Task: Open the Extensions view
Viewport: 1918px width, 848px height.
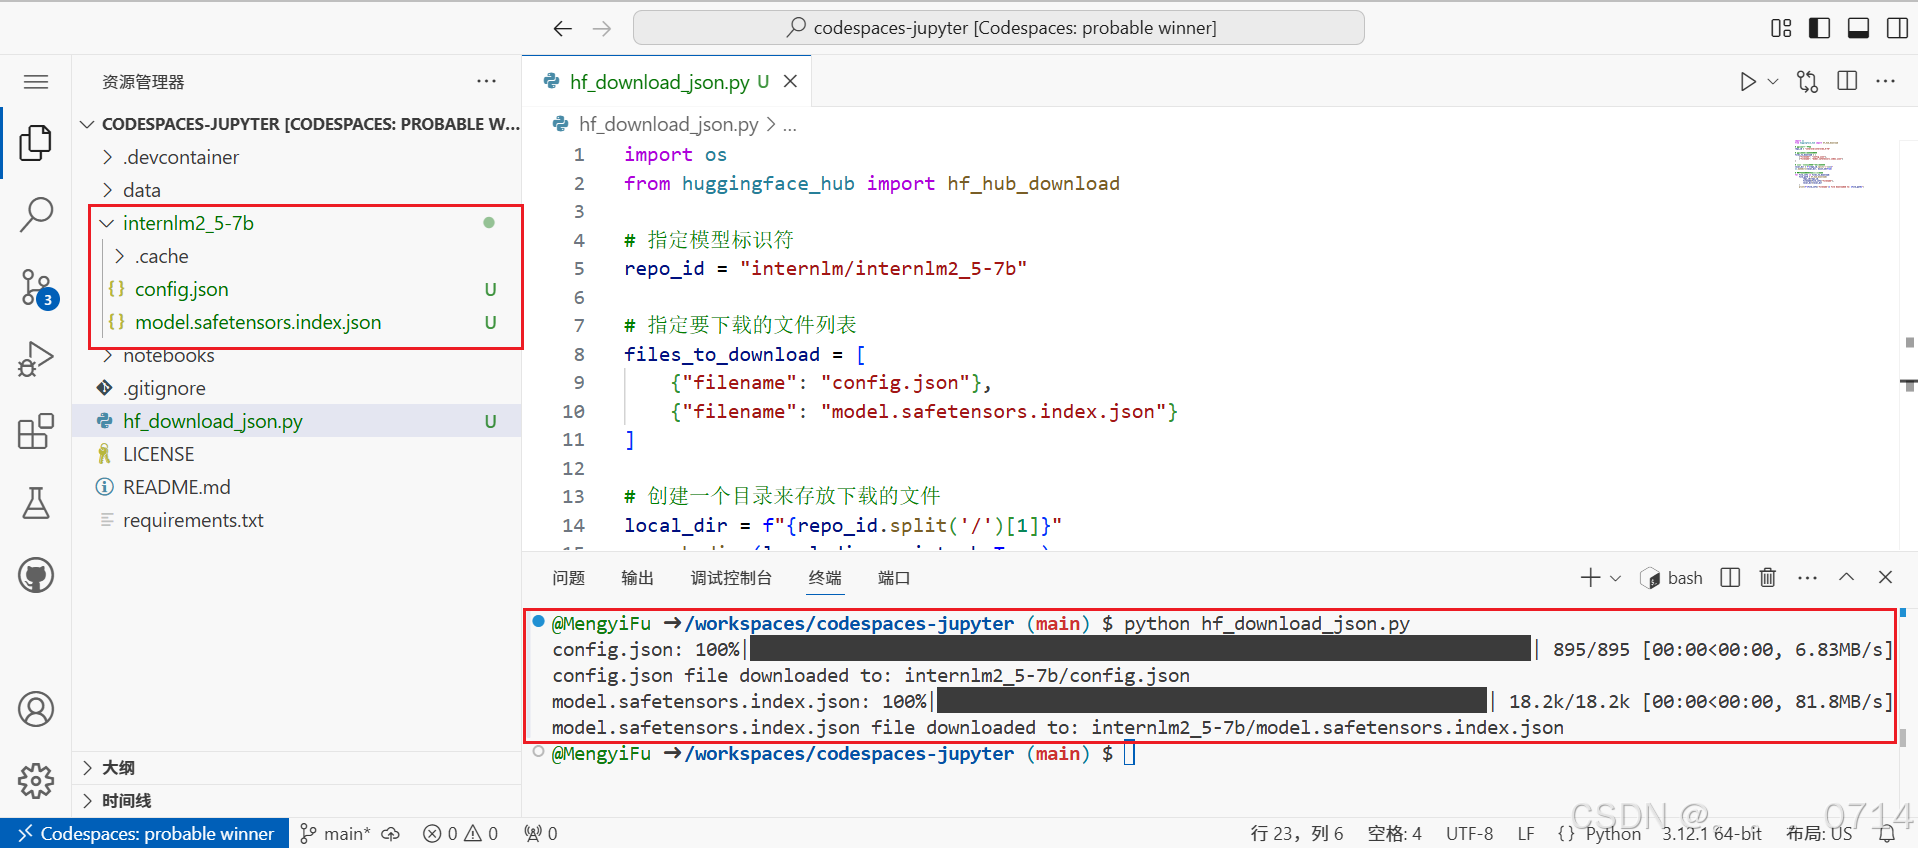Action: click(x=36, y=431)
